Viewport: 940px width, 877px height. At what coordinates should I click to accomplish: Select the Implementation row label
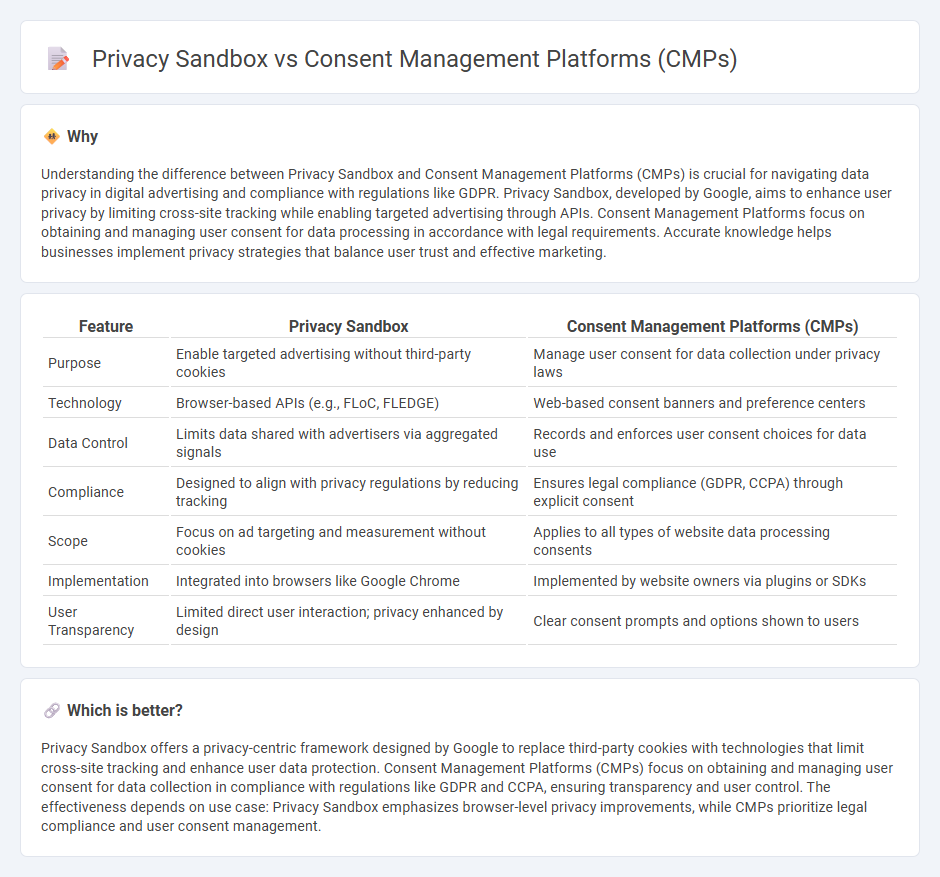tap(98, 581)
